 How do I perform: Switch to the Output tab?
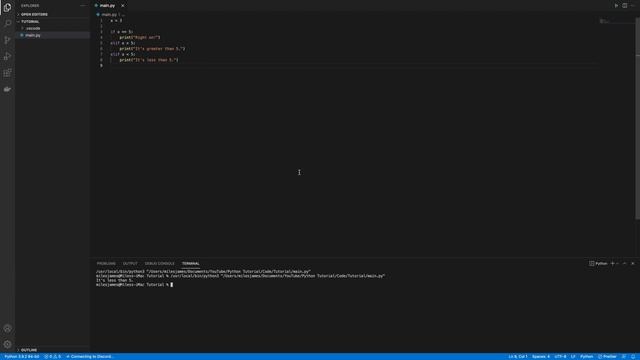[130, 264]
